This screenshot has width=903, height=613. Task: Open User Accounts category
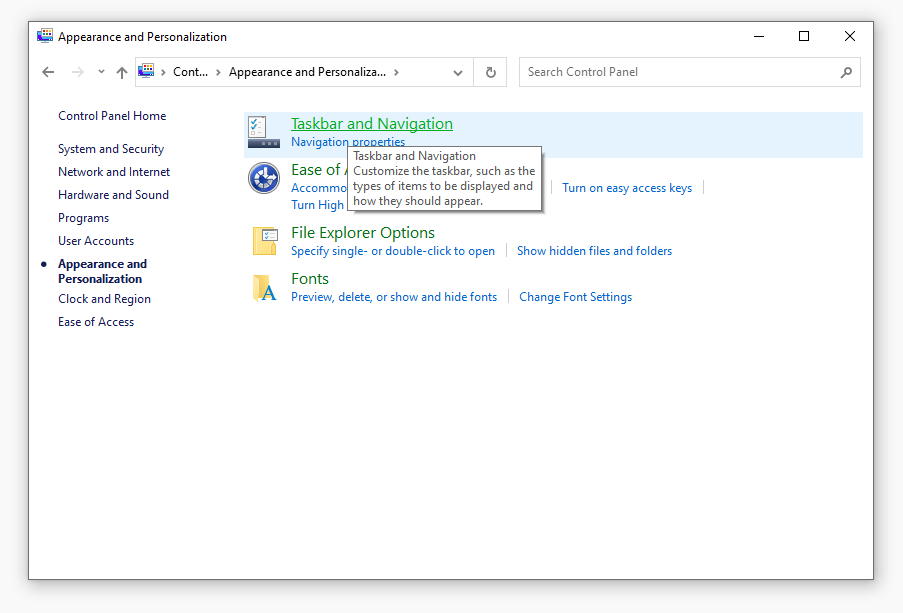(96, 241)
